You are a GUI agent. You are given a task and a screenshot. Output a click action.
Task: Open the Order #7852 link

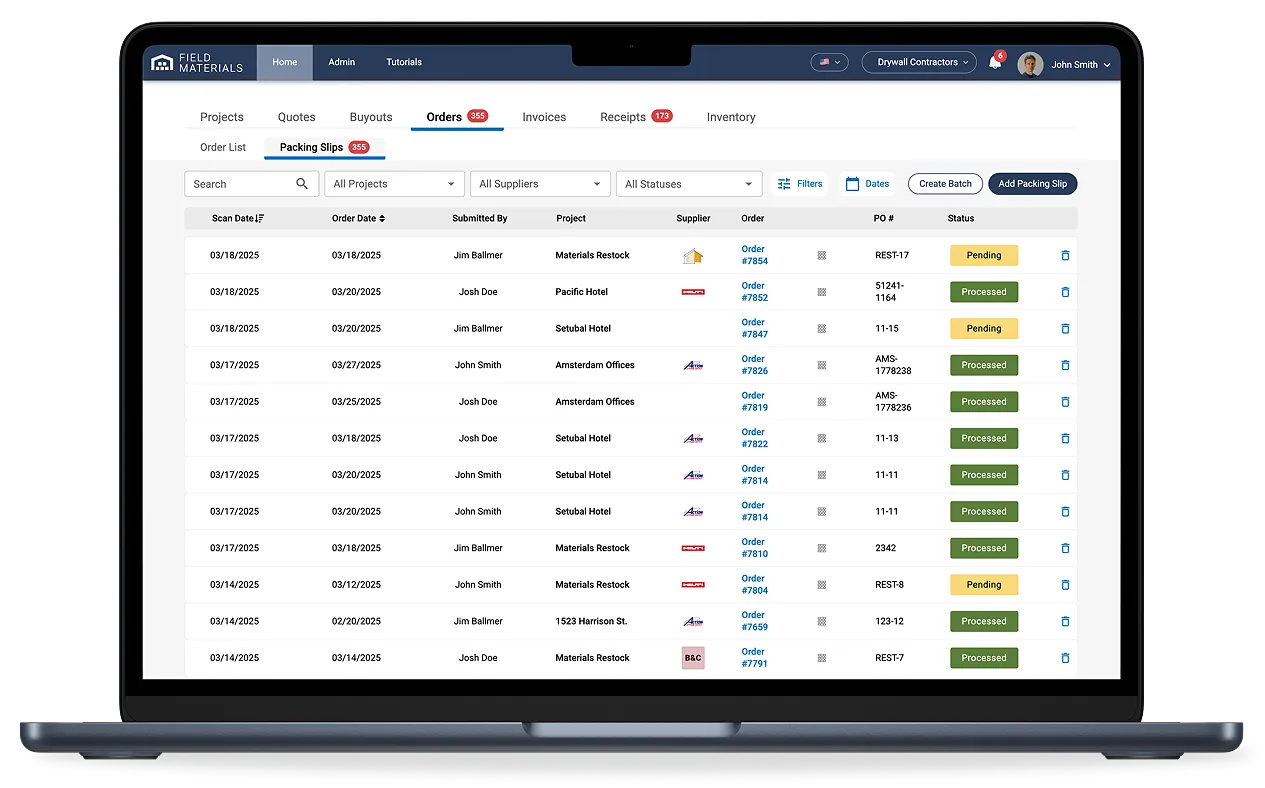pos(754,292)
